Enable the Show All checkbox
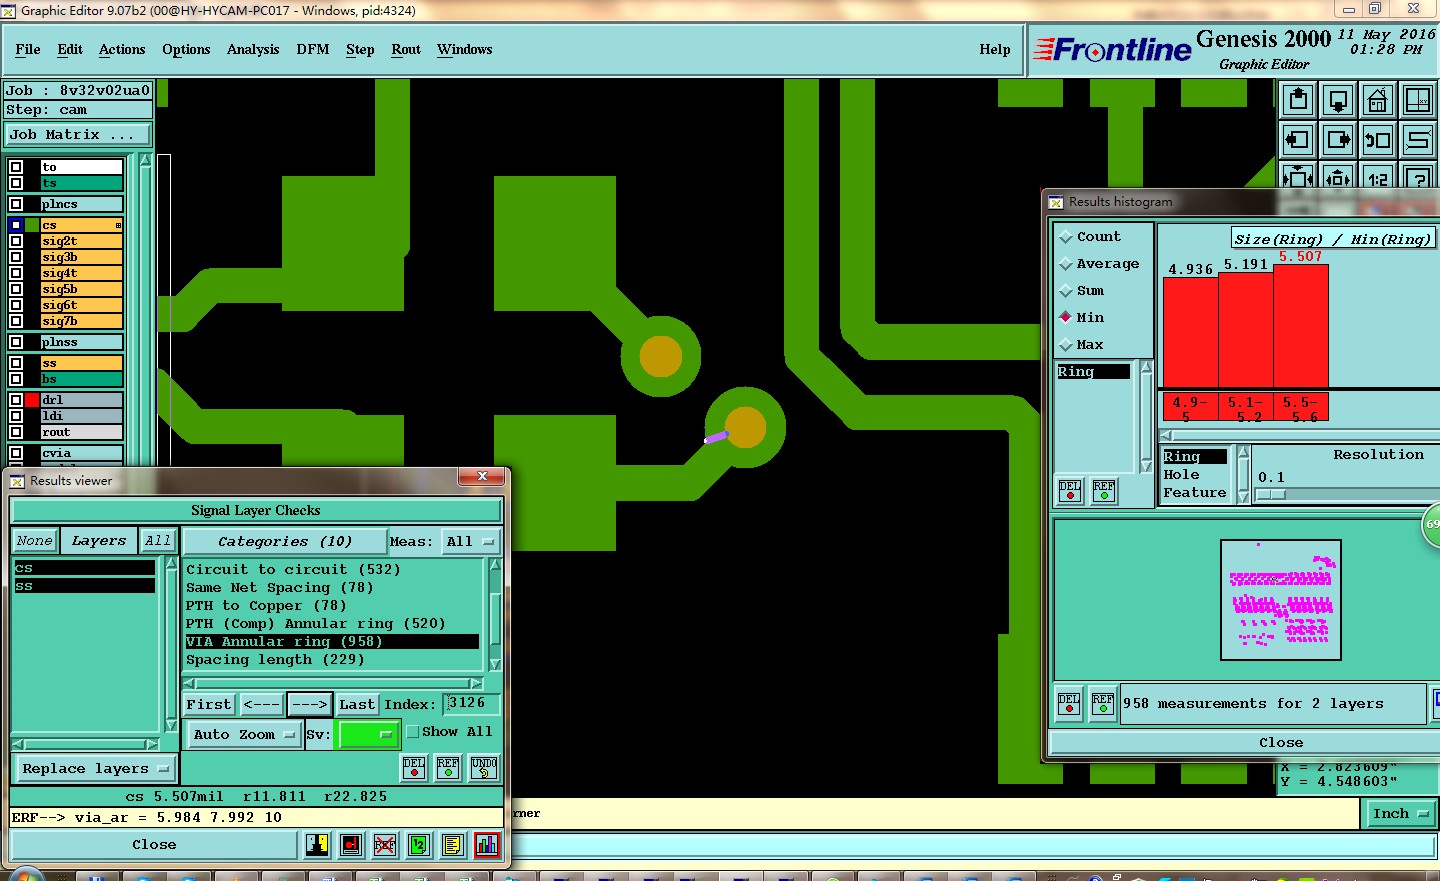This screenshot has height=881, width=1440. (x=412, y=732)
